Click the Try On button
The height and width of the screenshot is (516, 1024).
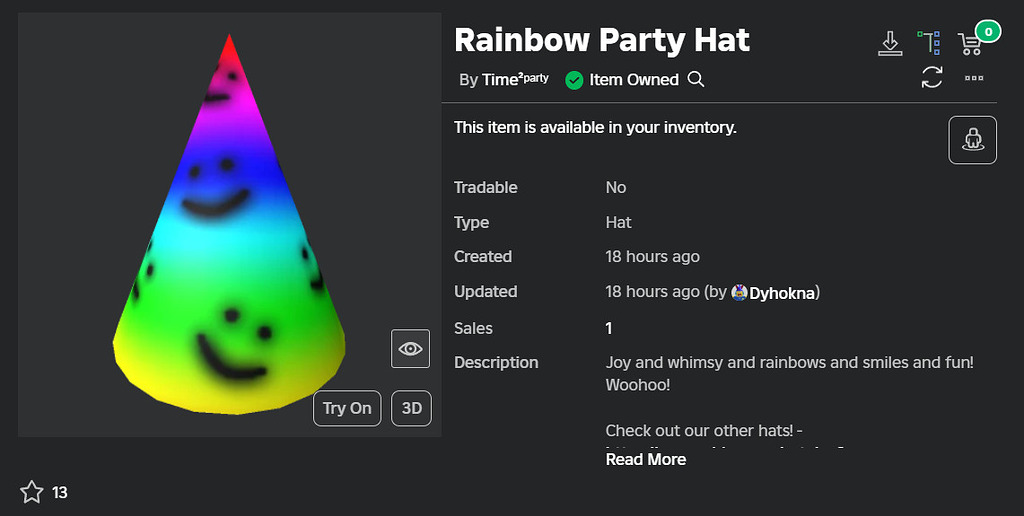pos(347,408)
